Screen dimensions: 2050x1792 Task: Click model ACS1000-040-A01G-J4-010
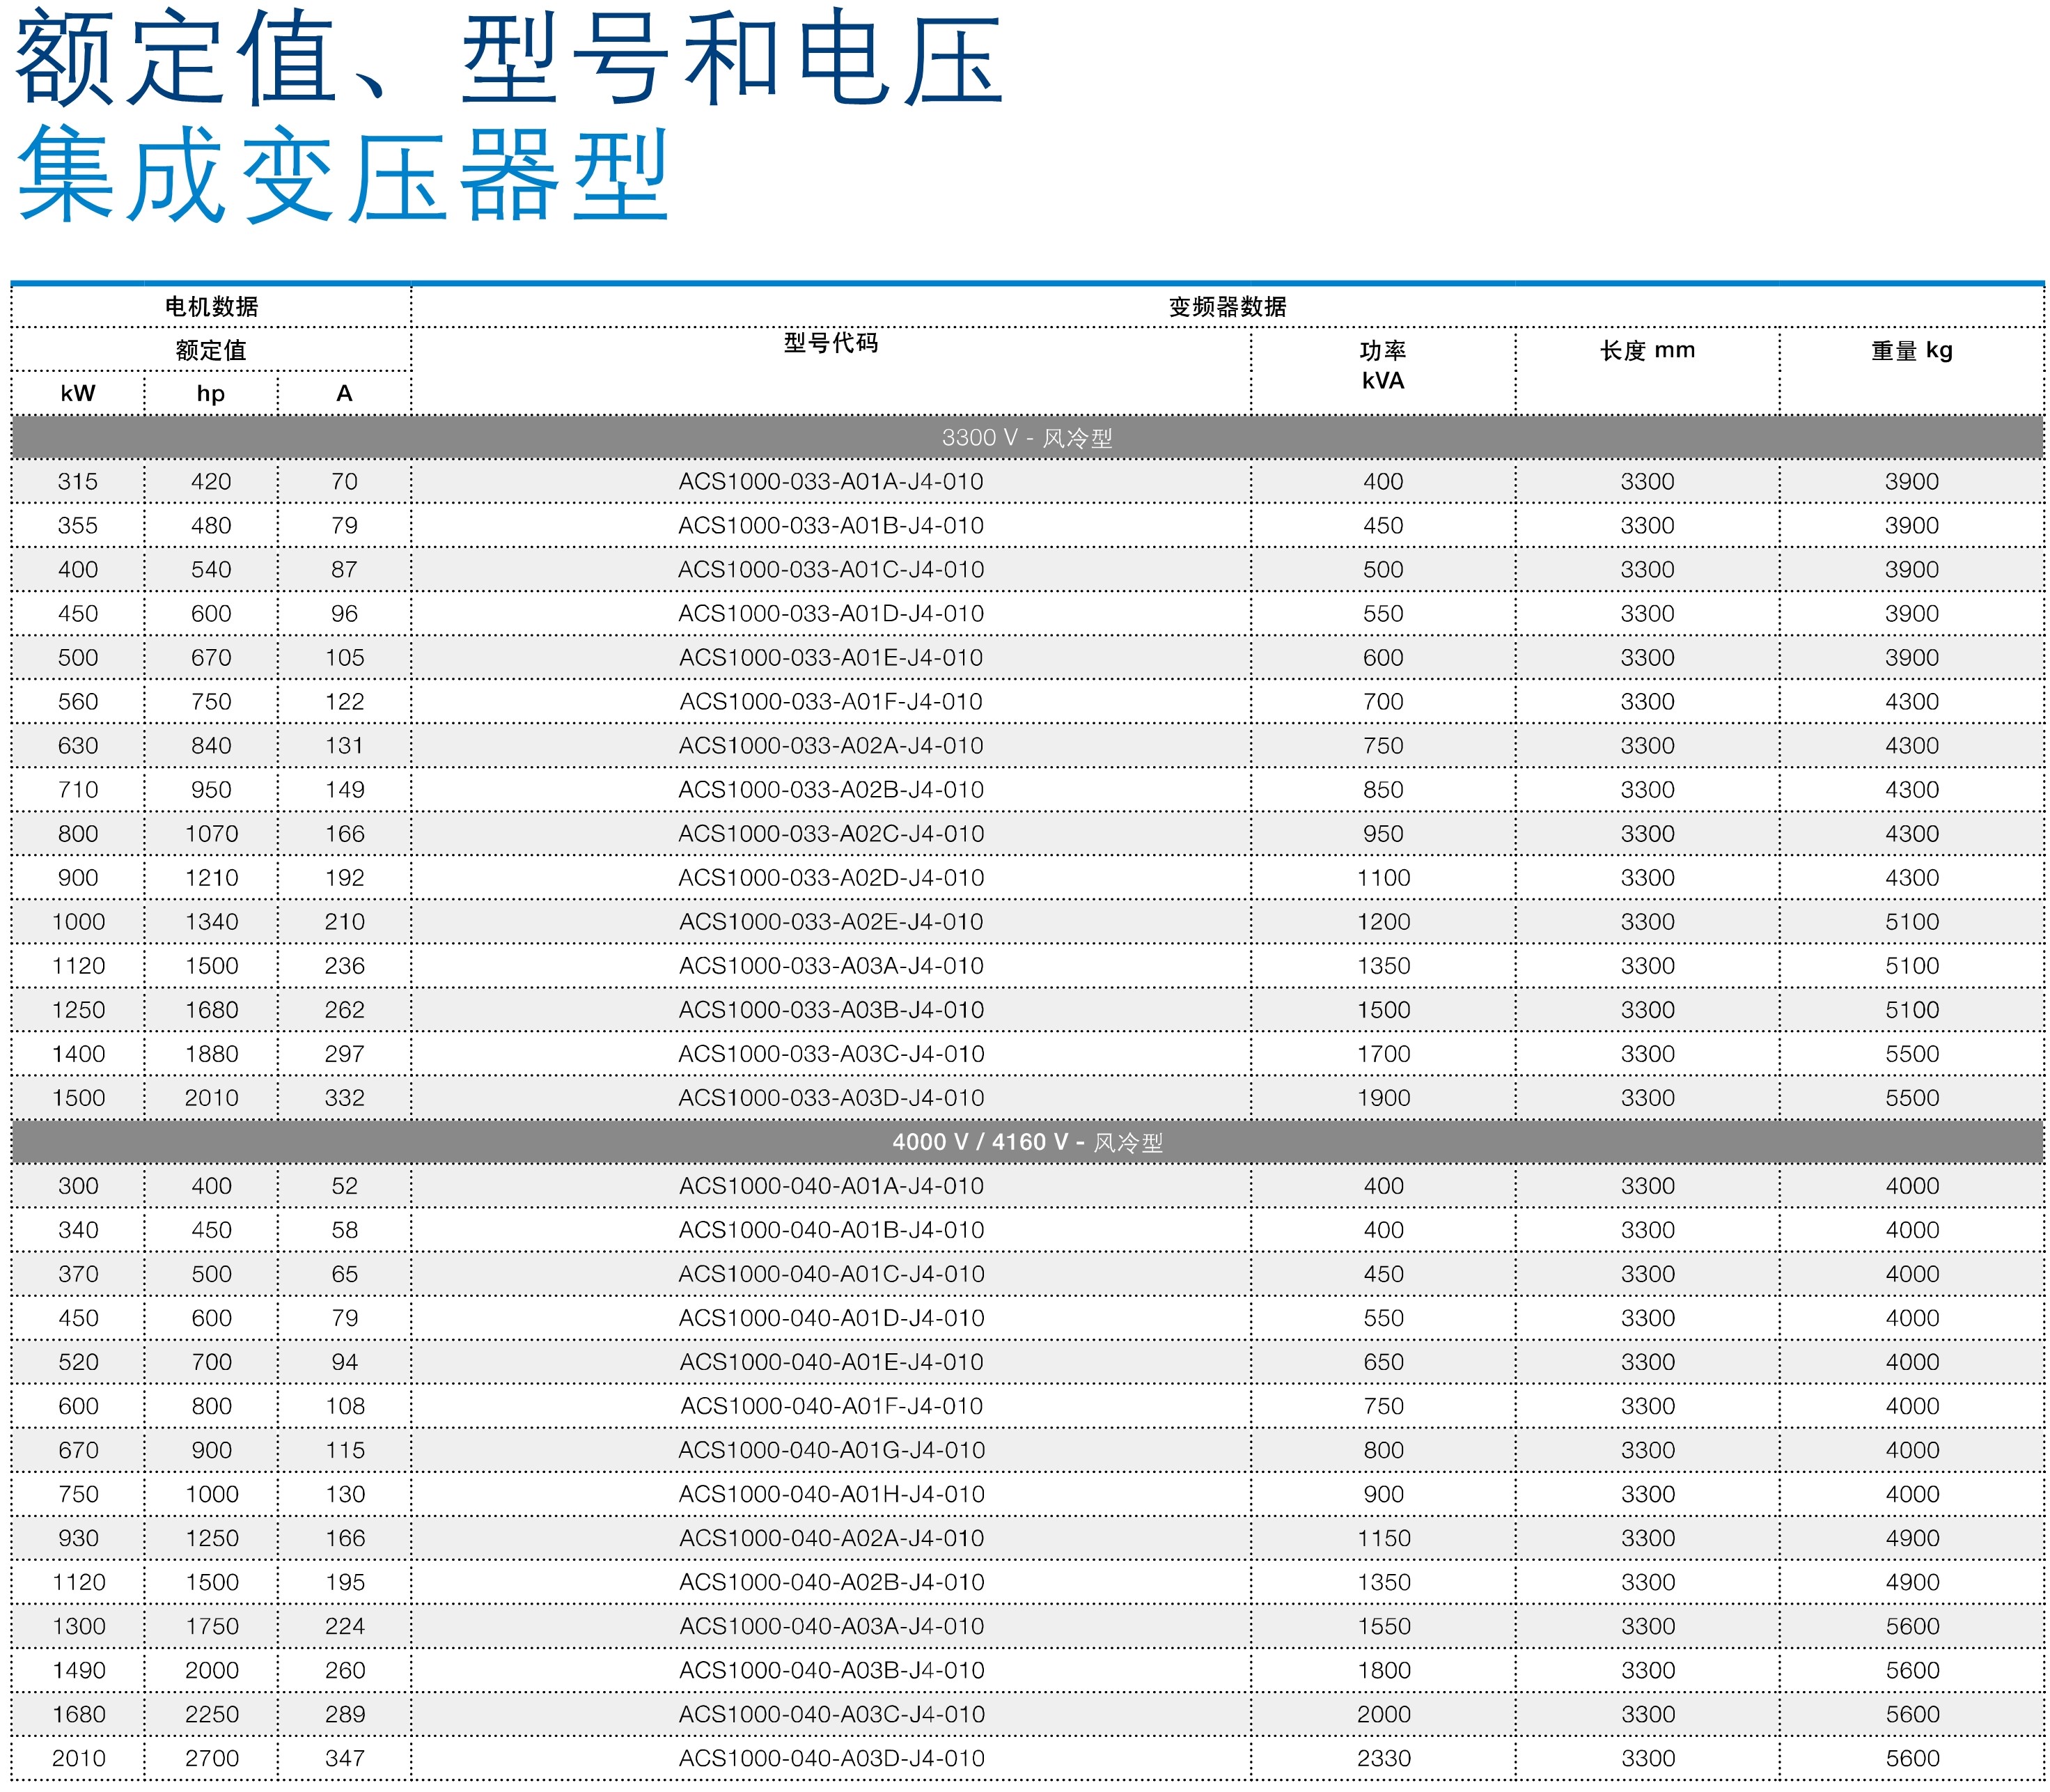tap(831, 1450)
